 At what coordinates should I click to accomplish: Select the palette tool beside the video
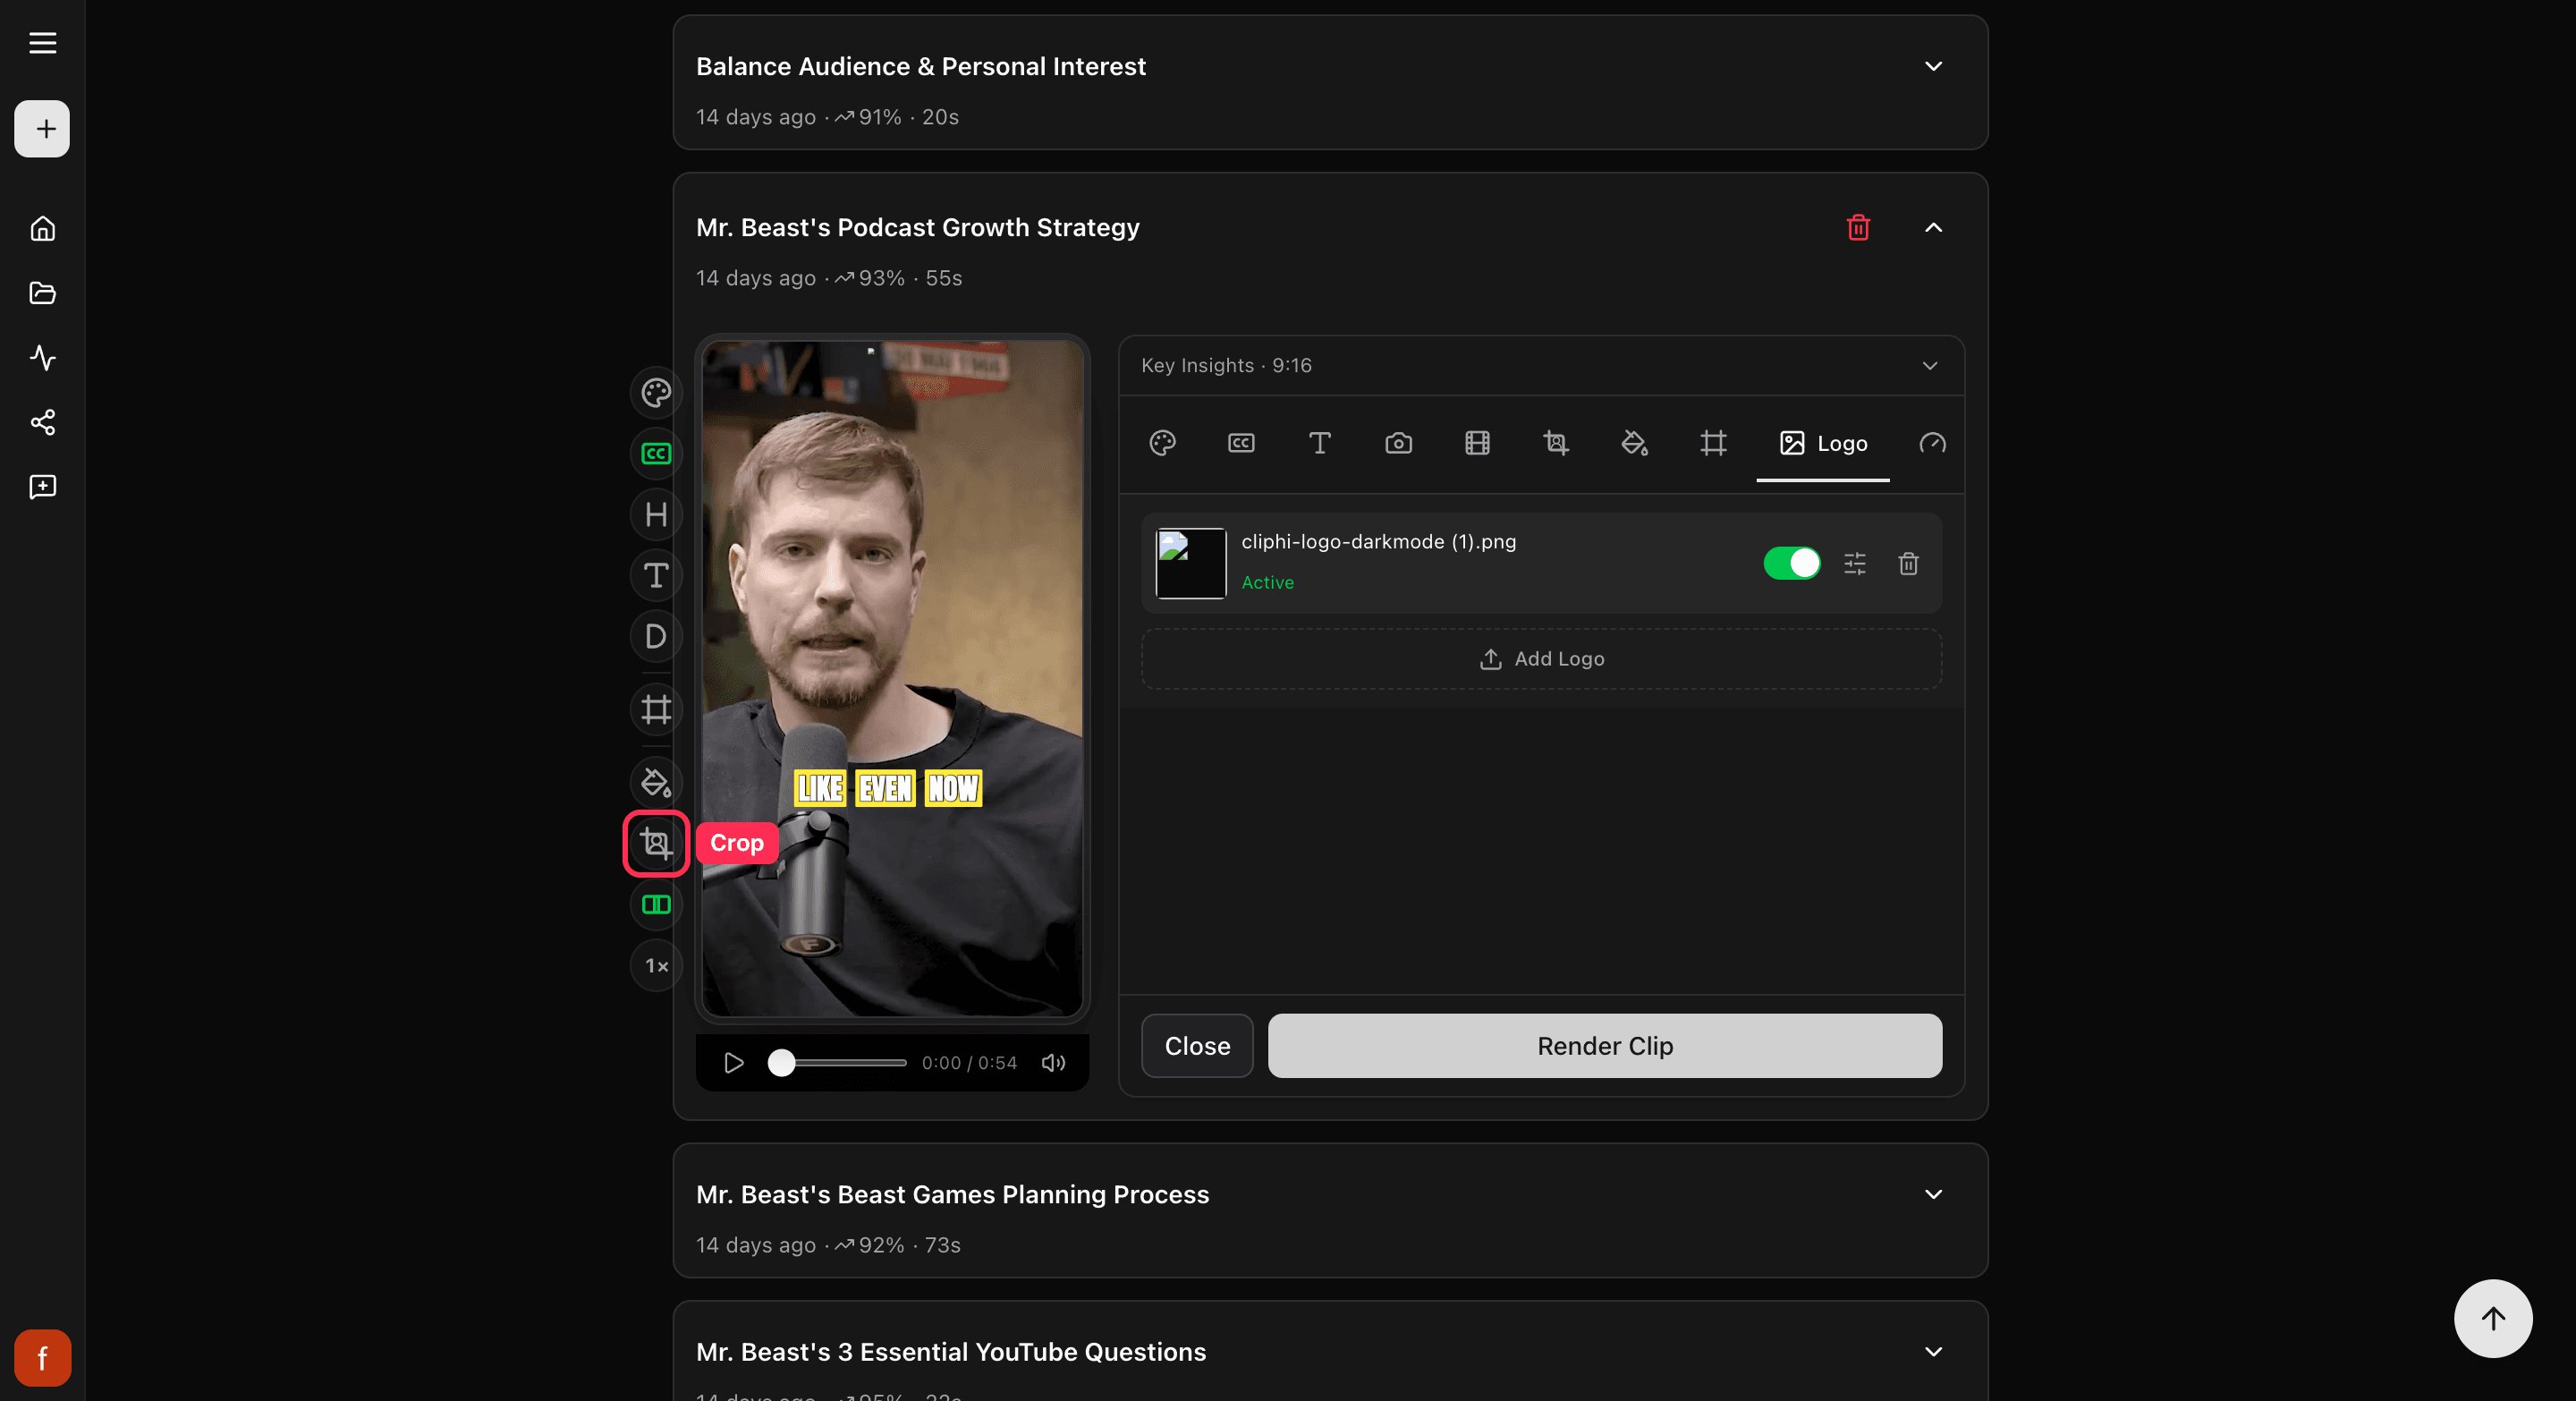tap(656, 392)
